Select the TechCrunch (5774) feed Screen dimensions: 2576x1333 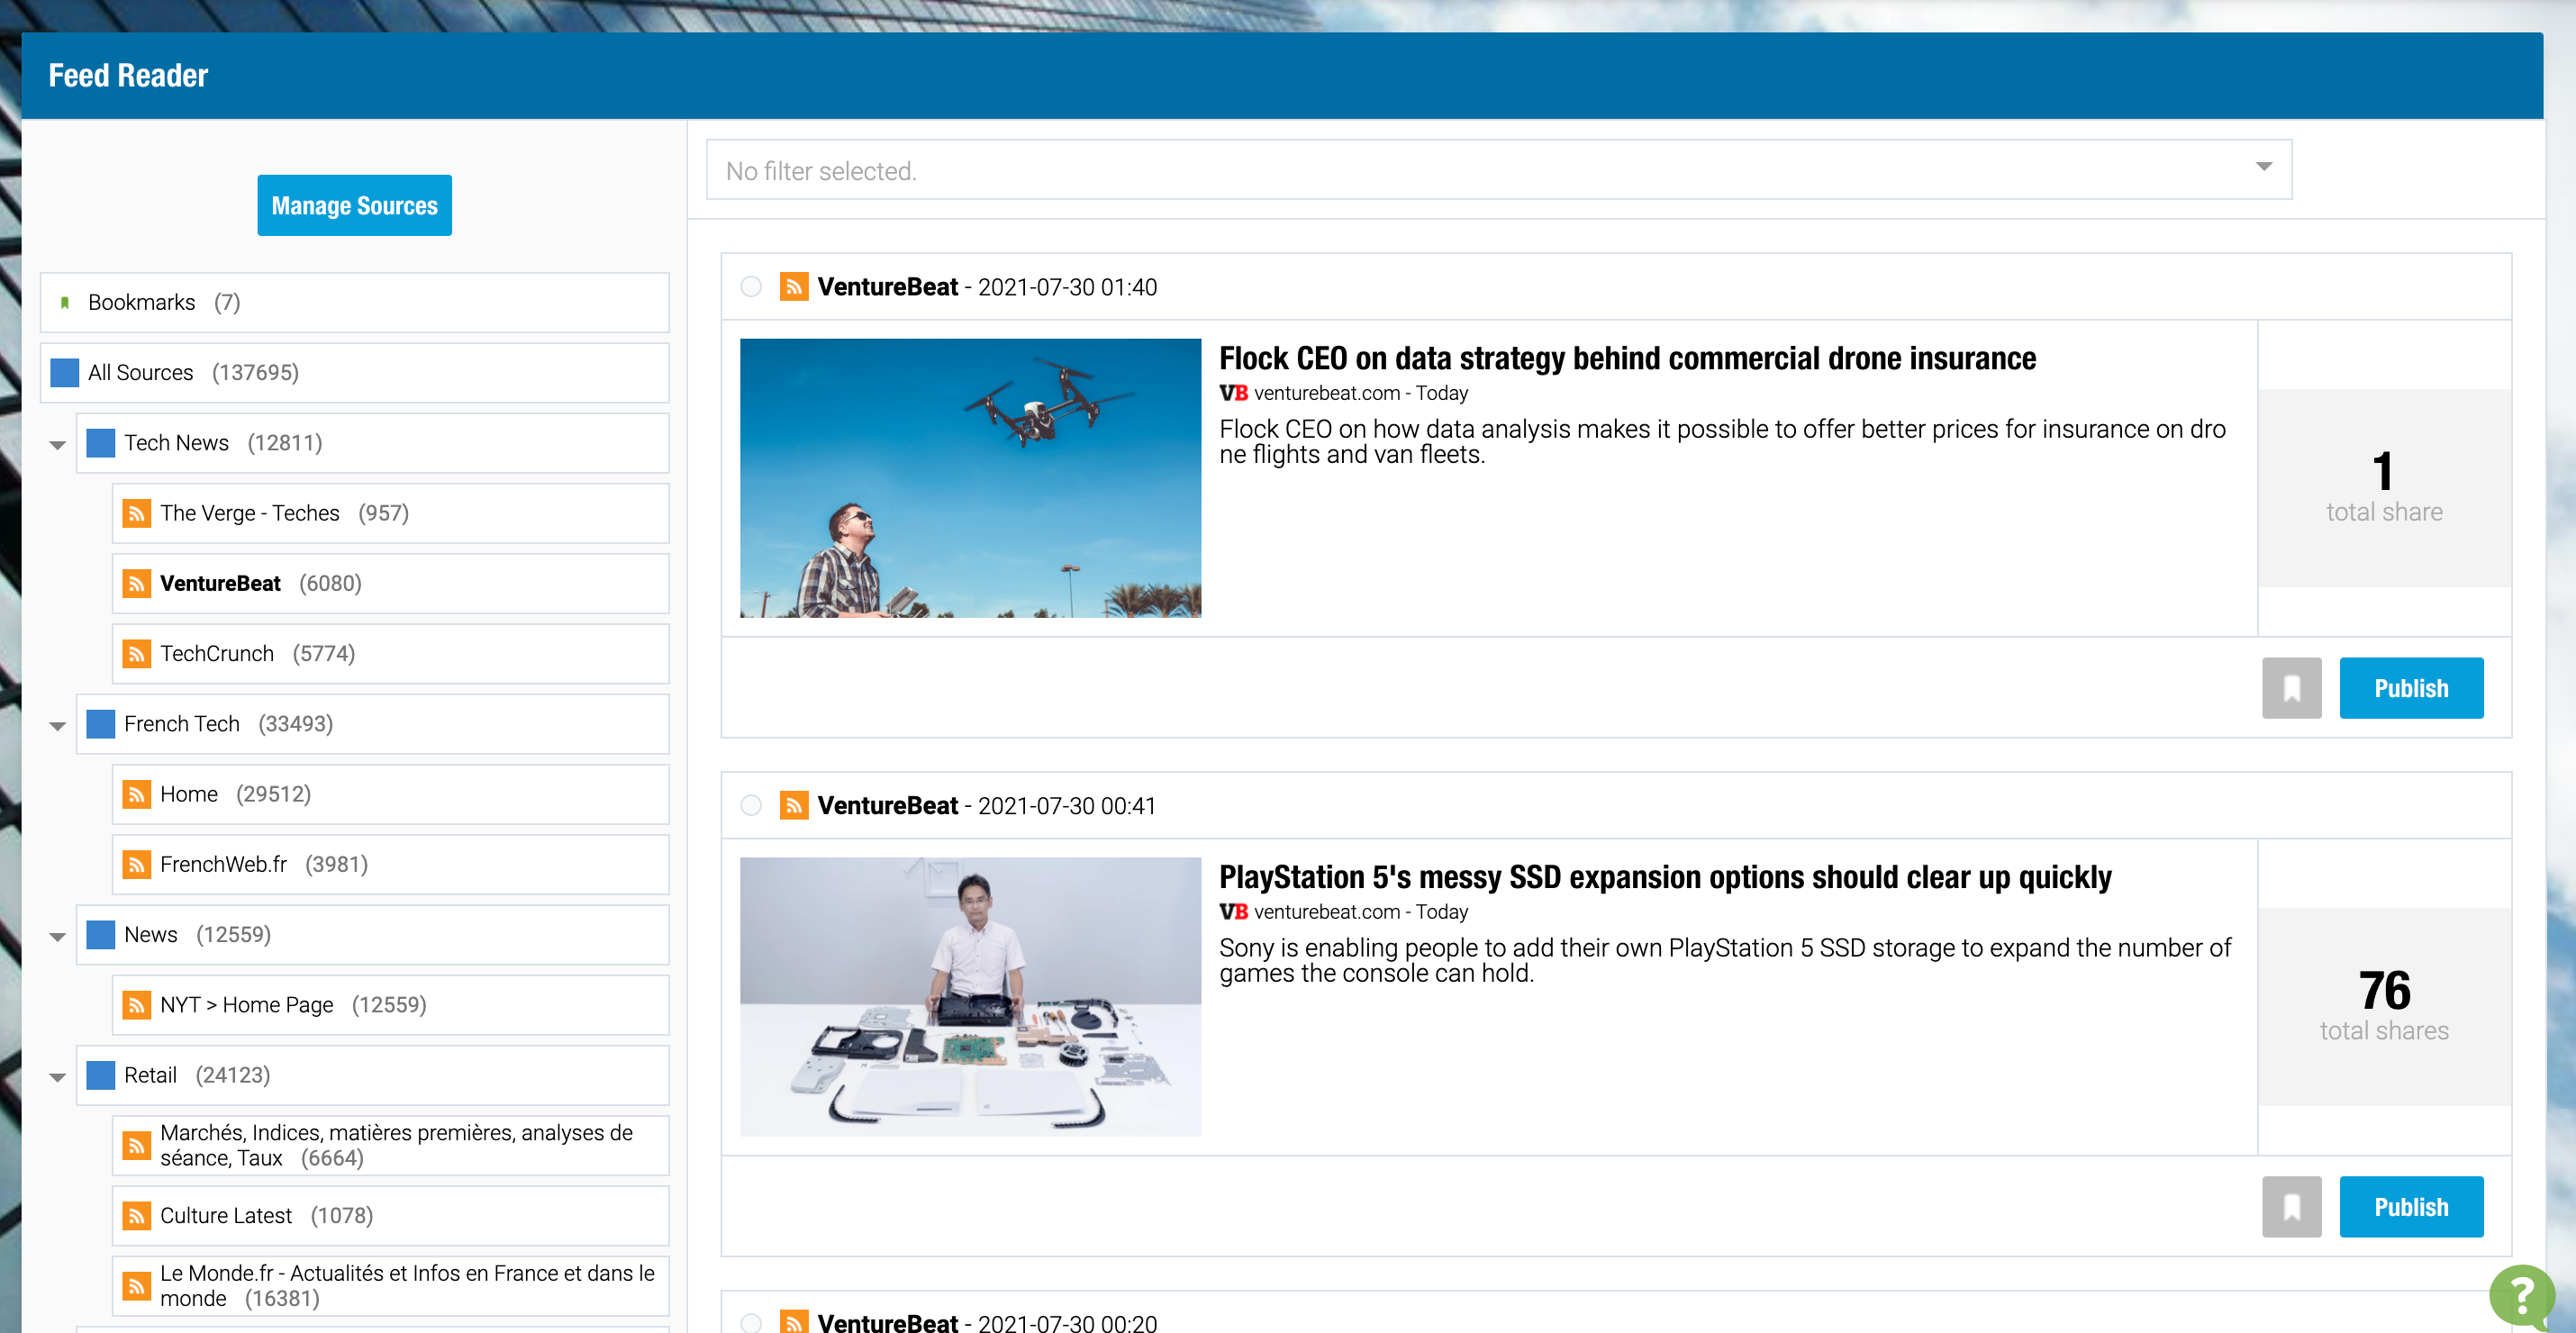(x=390, y=654)
